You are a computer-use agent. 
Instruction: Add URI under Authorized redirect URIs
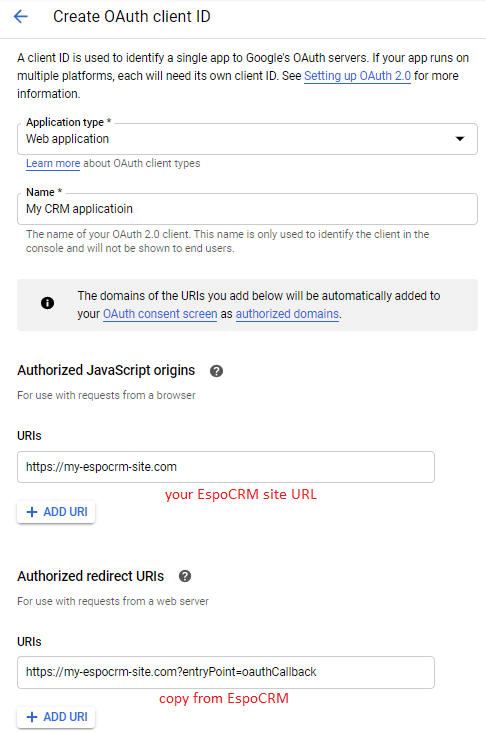pyautogui.click(x=56, y=717)
